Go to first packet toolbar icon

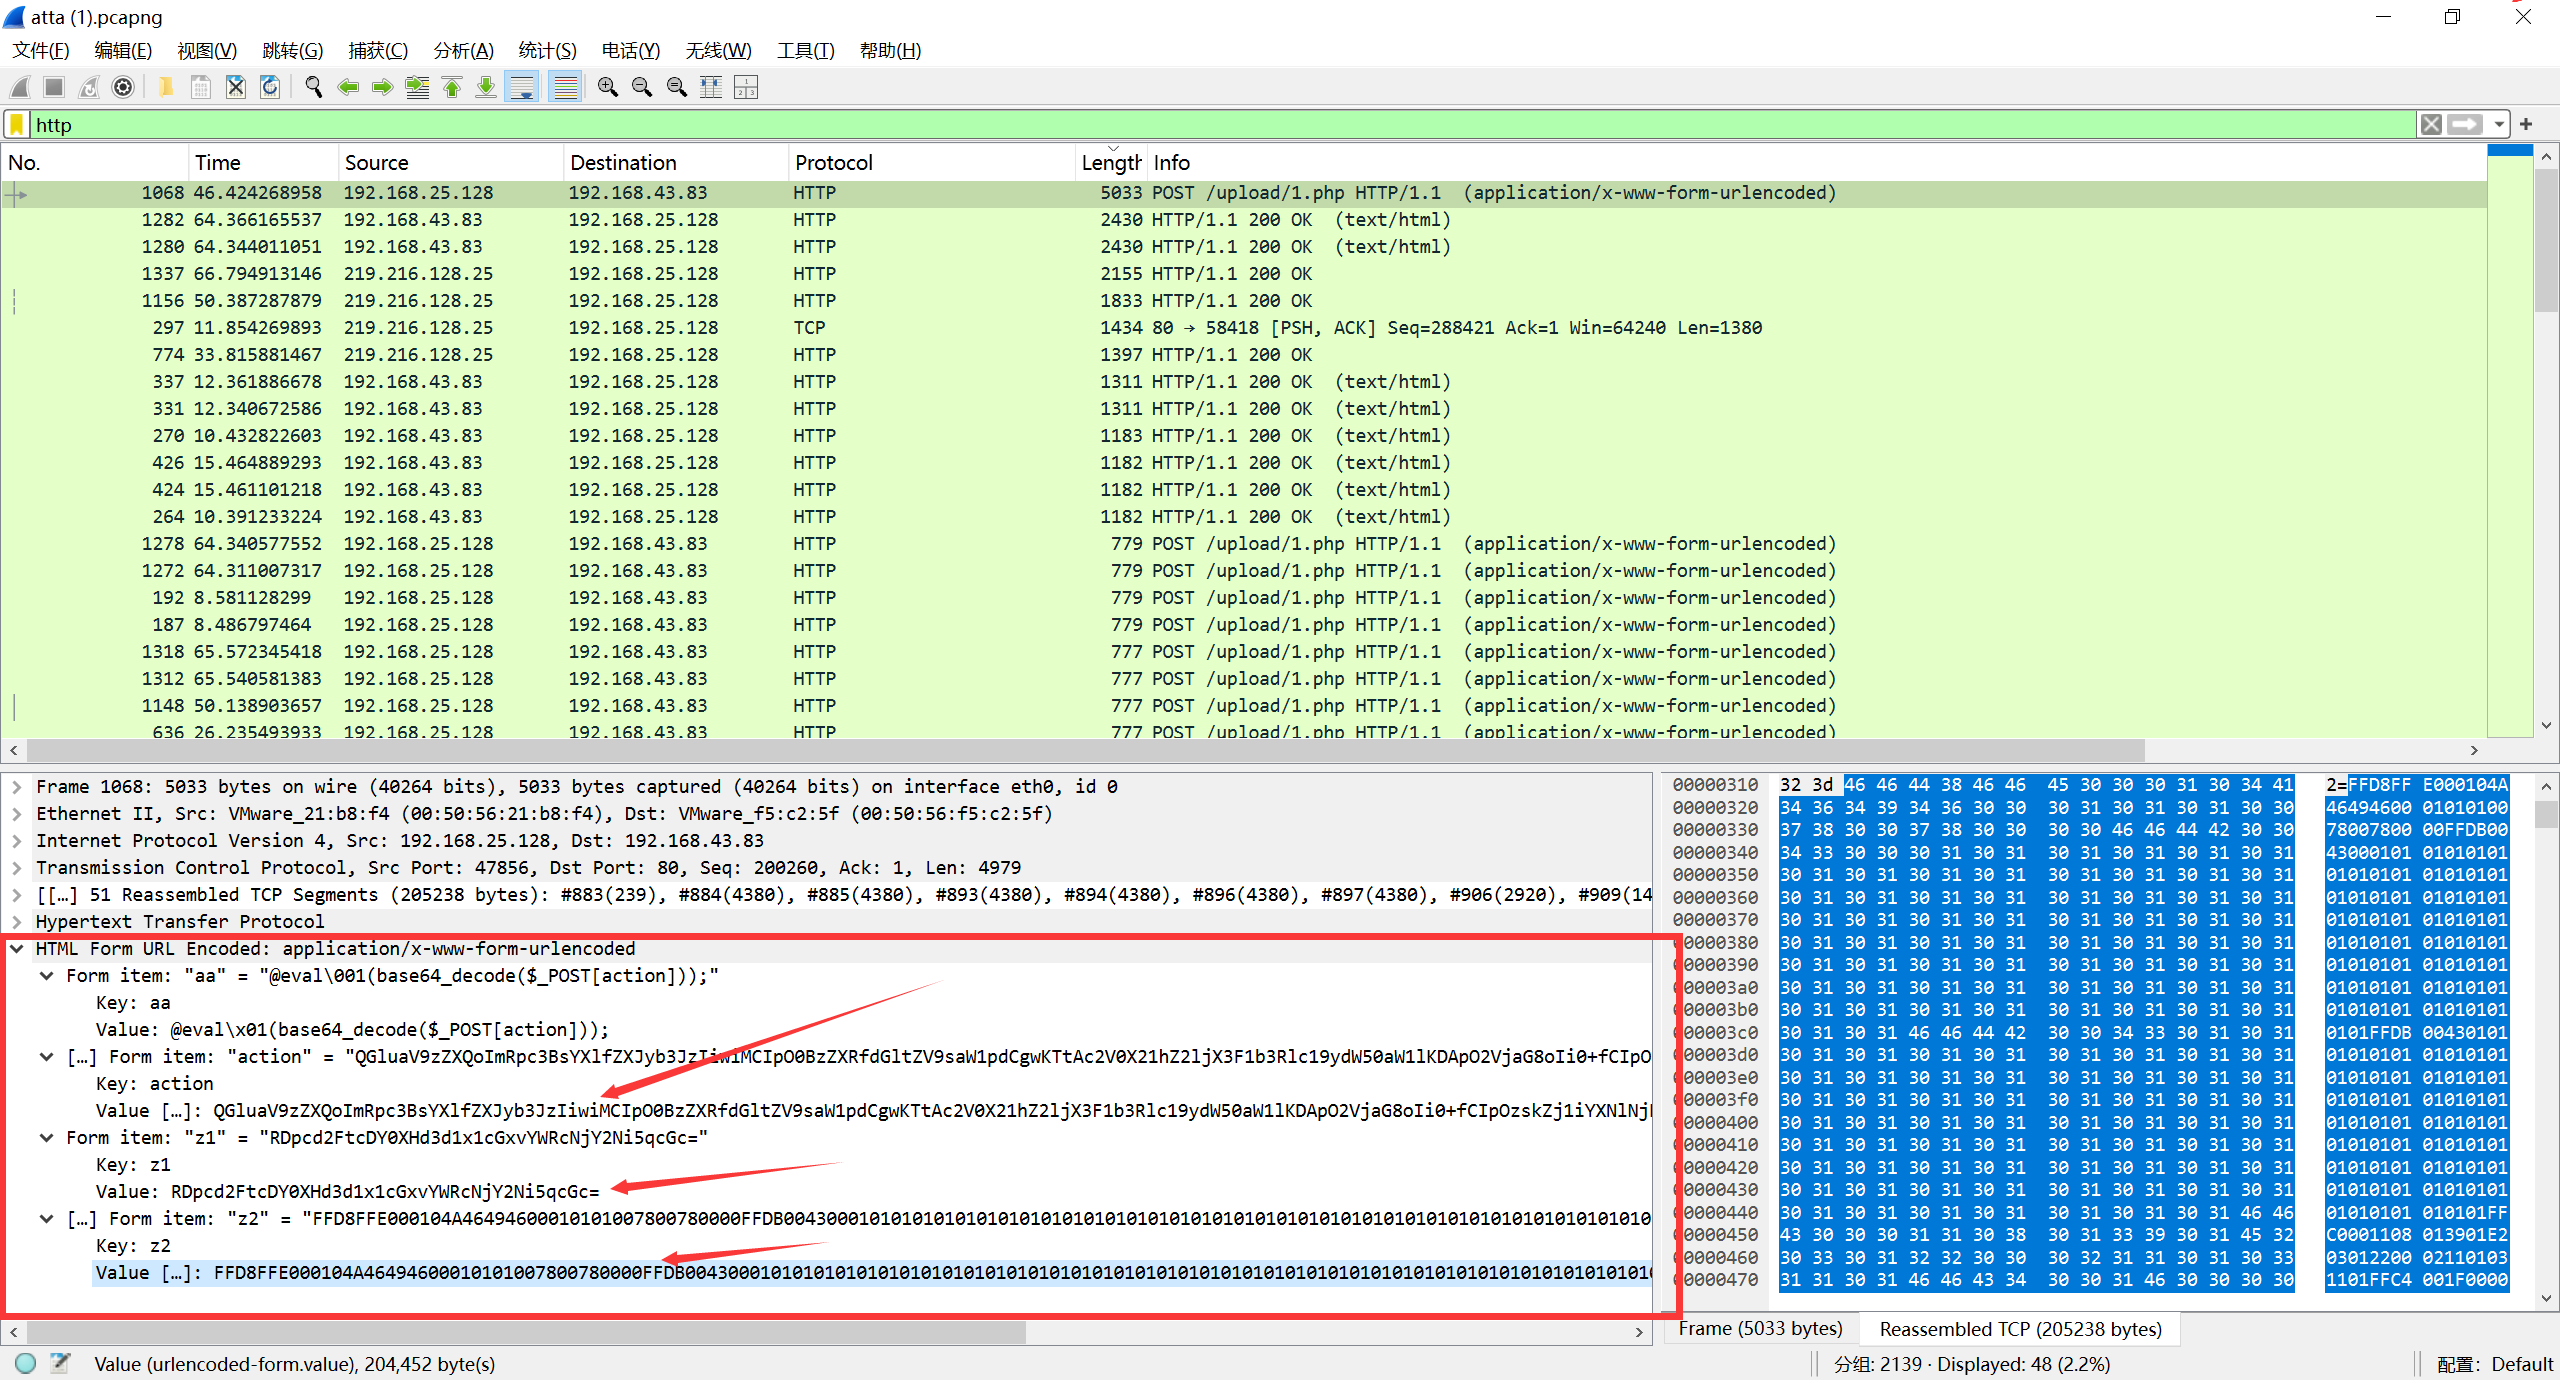coord(452,88)
